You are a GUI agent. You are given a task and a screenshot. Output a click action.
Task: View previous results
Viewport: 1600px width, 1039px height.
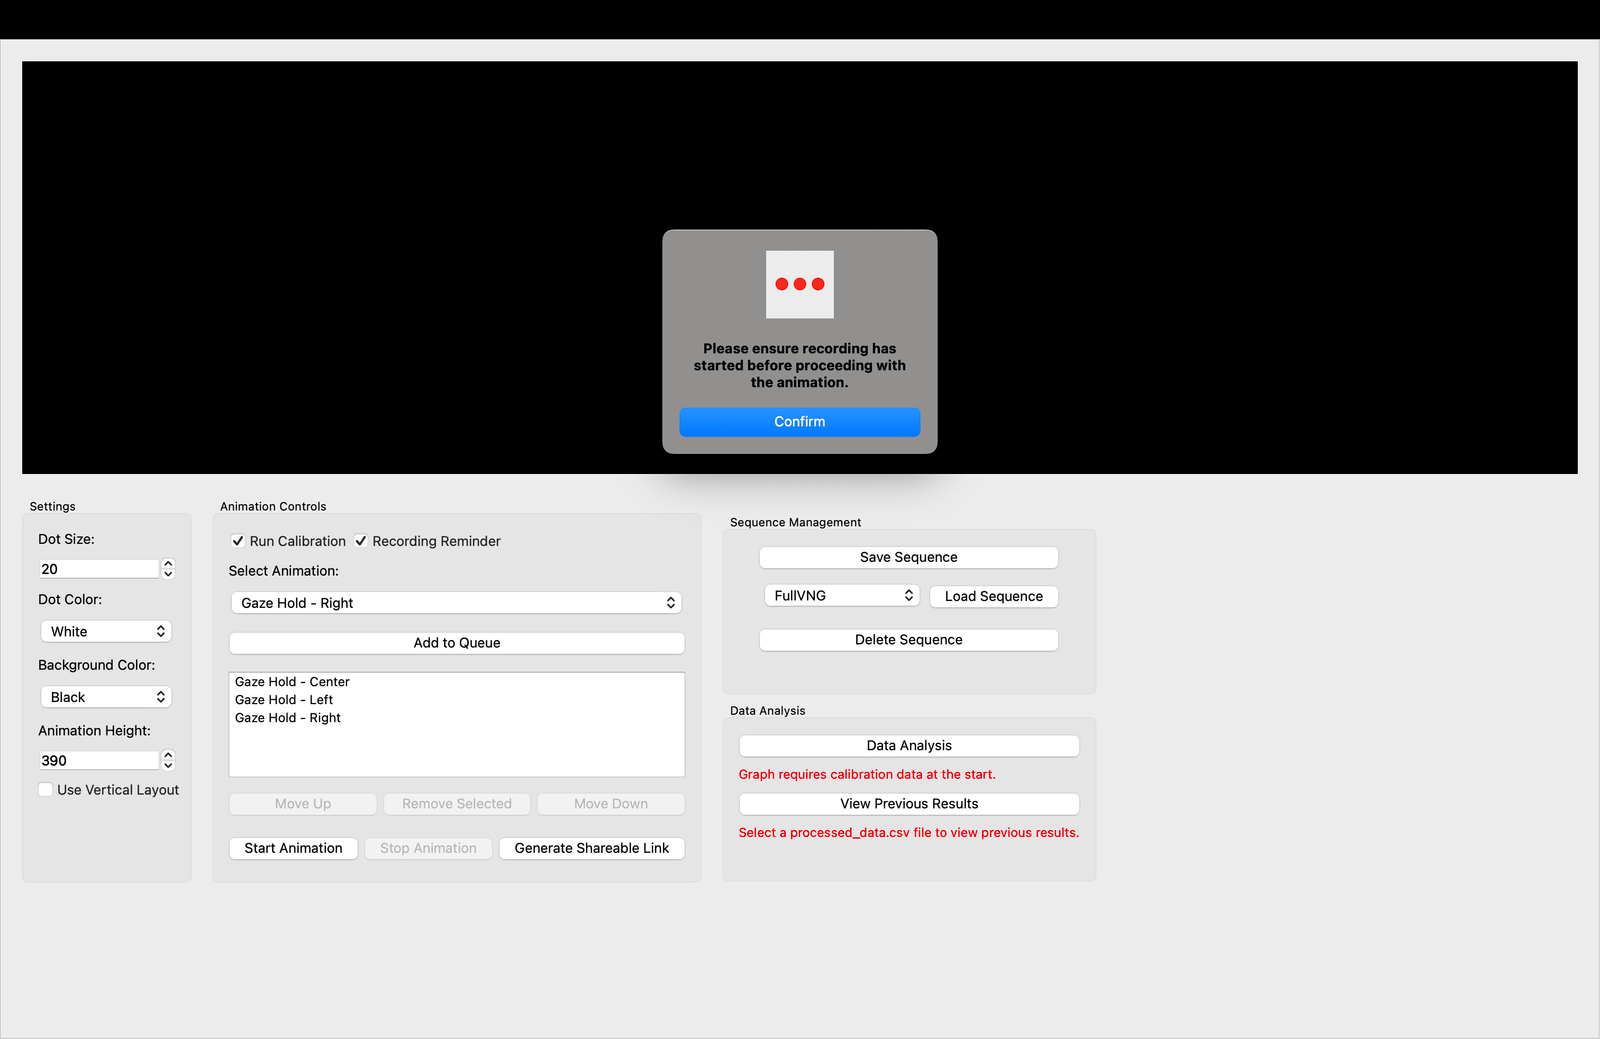click(x=908, y=803)
